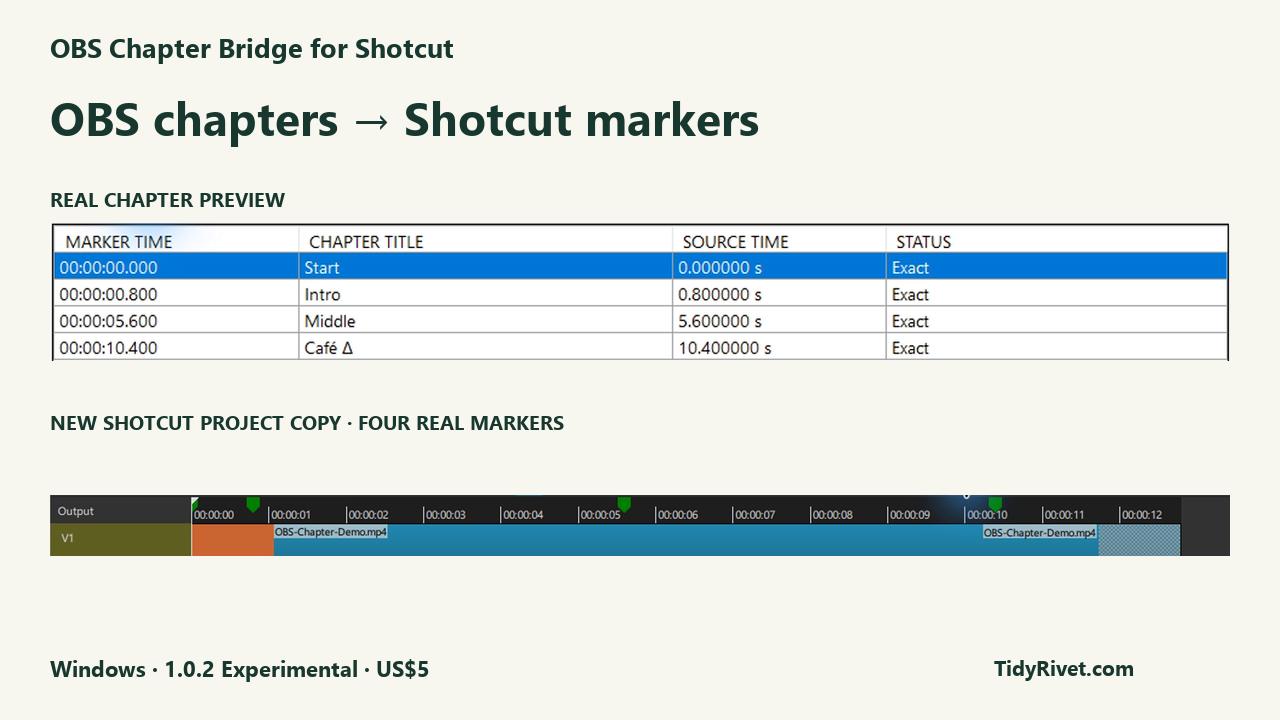Screen dimensions: 1280x720
Task: Click the 00:00:07 timecode on the ruler
Action: coord(756,515)
